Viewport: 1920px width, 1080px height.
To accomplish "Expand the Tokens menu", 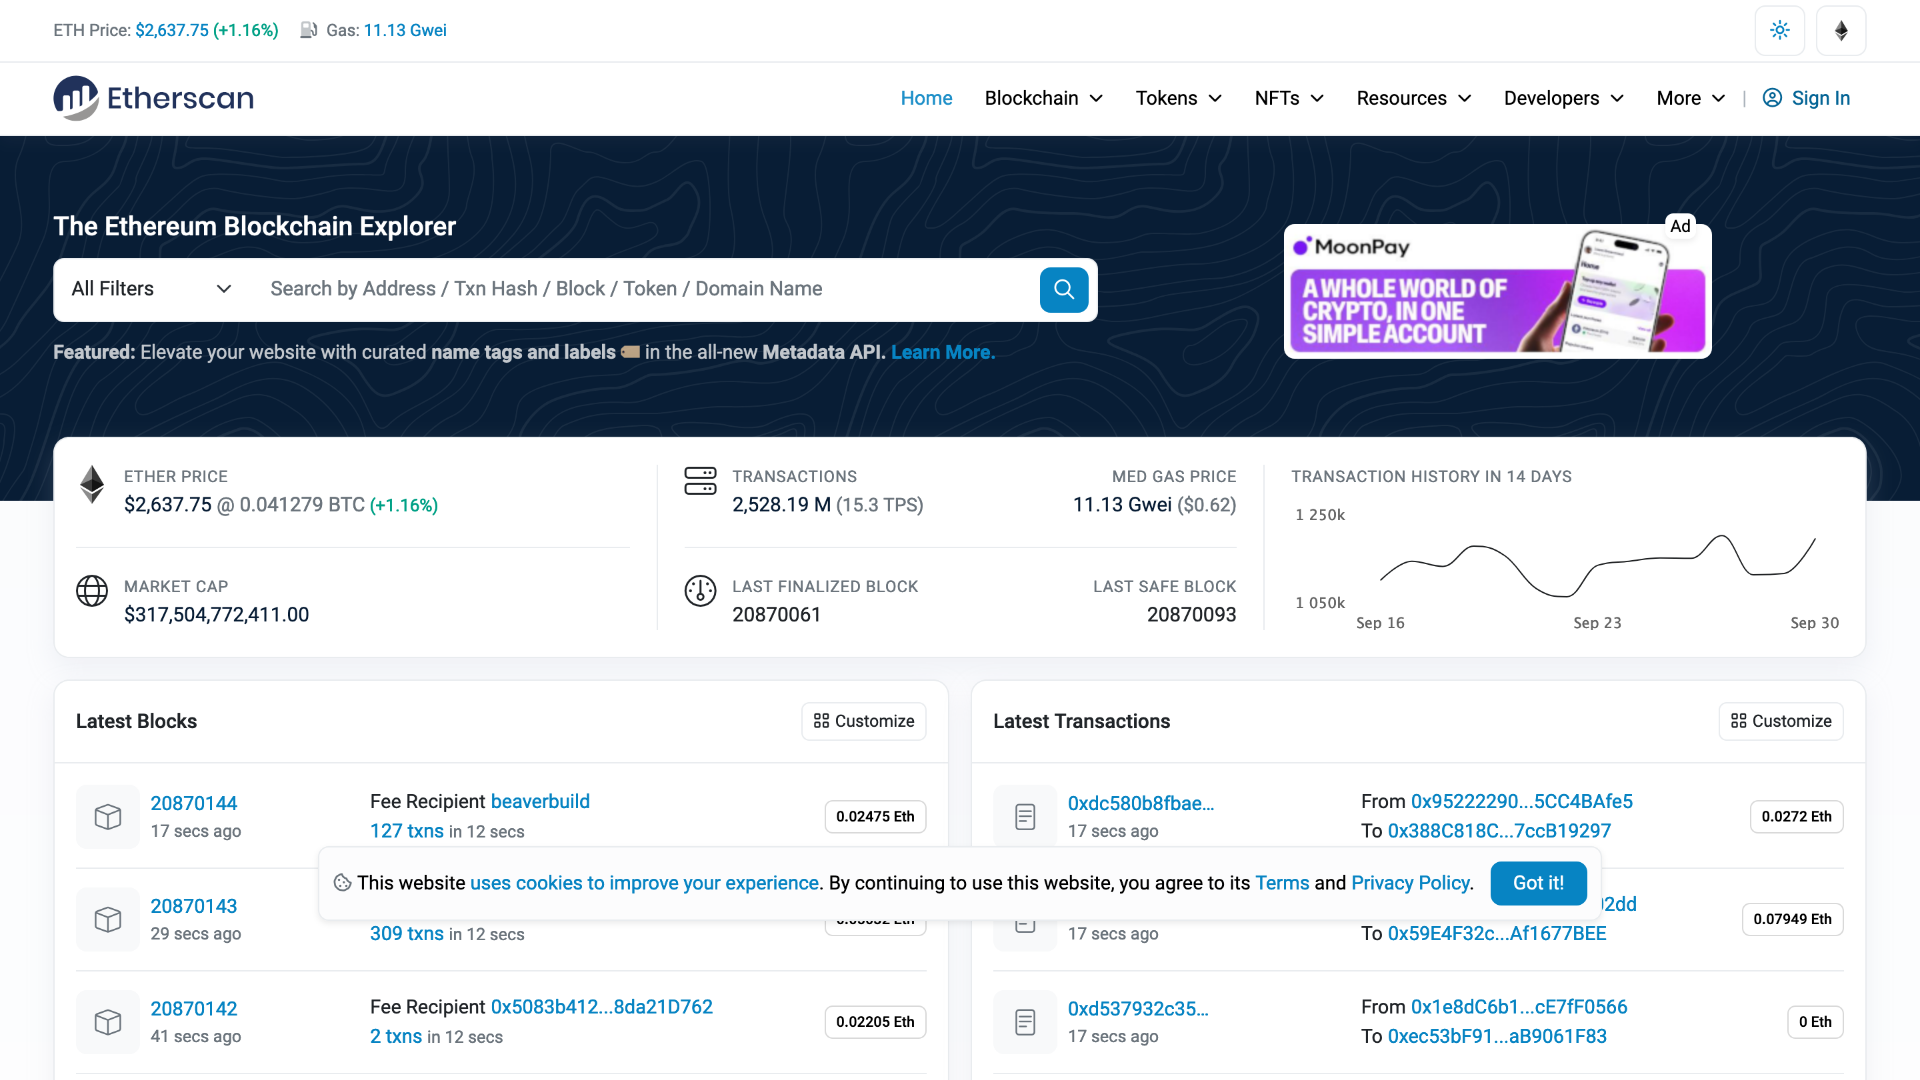I will [x=1178, y=98].
